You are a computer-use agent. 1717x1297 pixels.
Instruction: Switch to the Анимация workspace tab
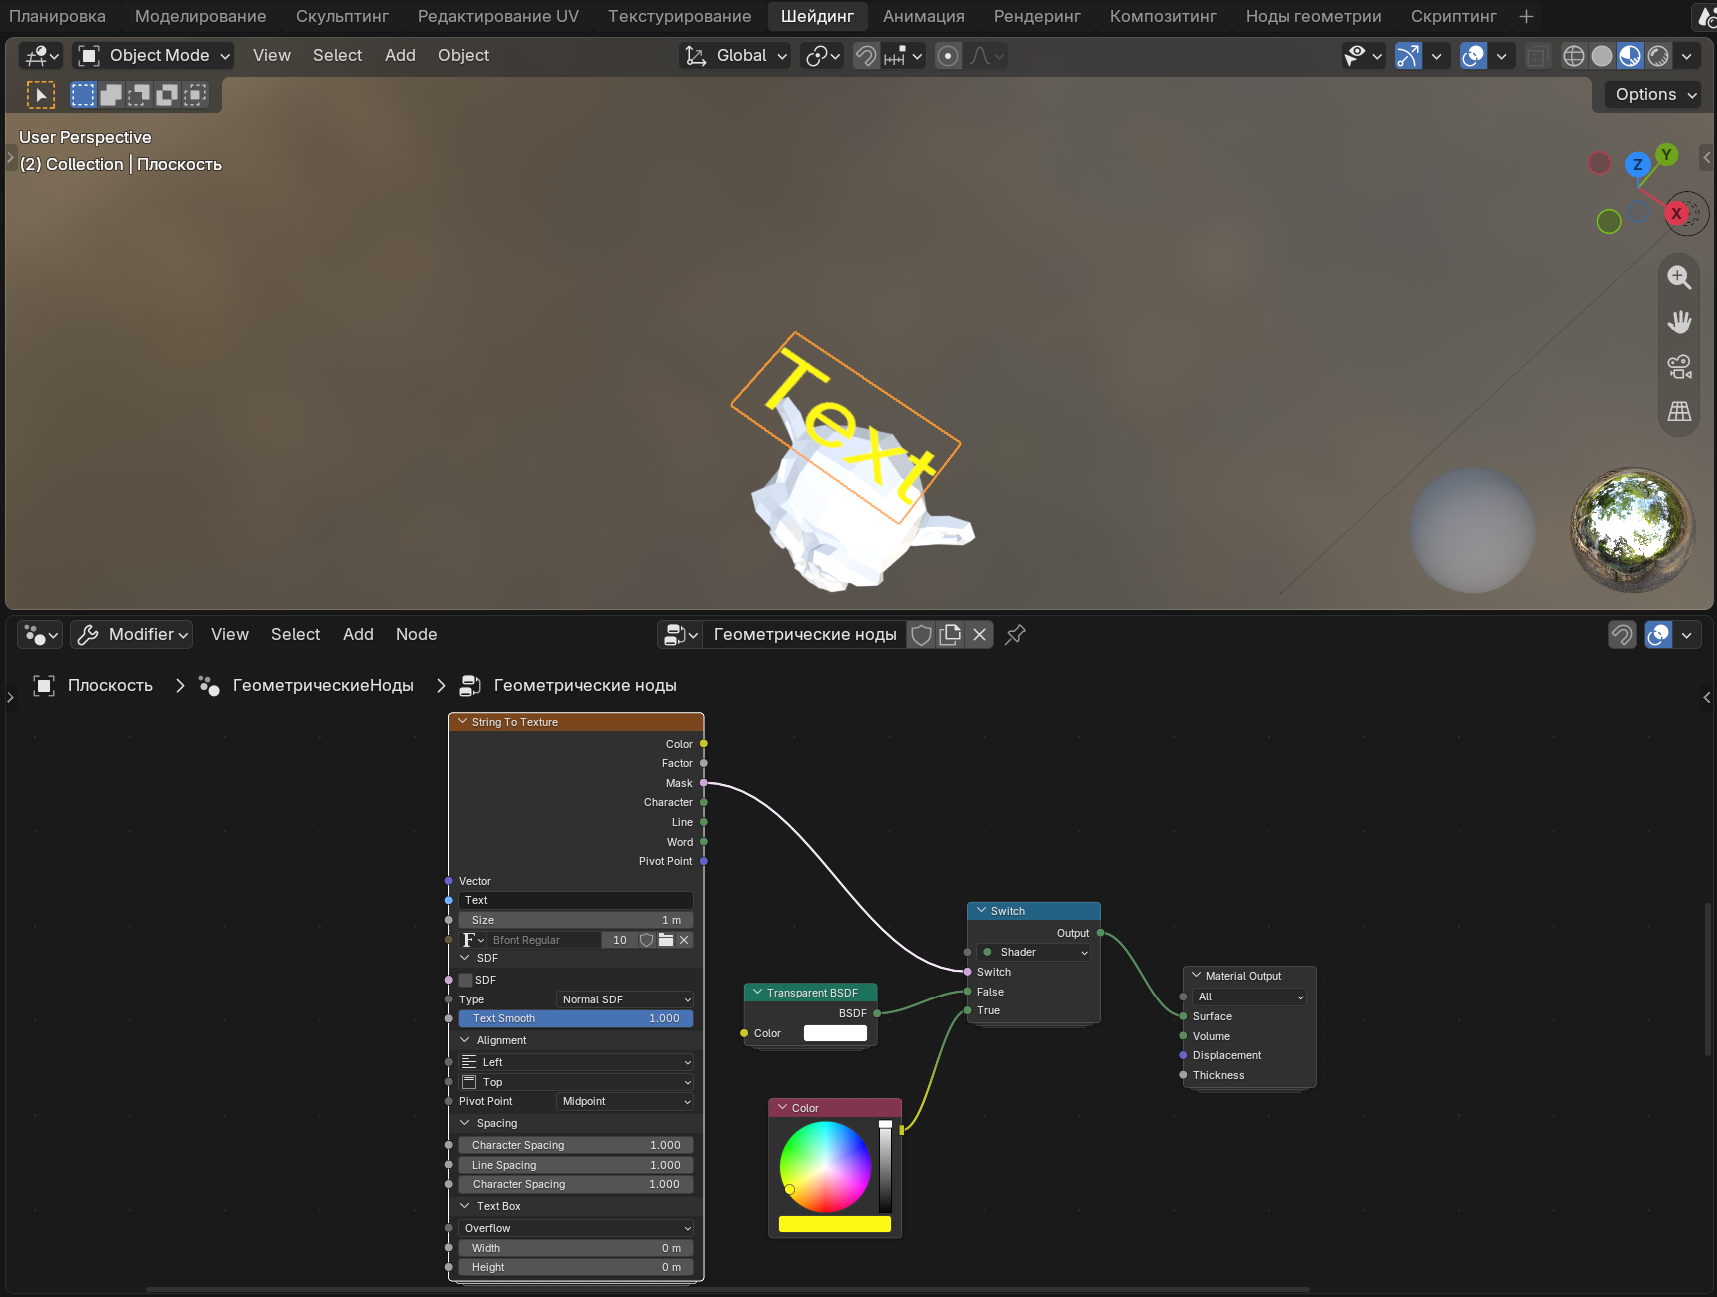tap(924, 16)
